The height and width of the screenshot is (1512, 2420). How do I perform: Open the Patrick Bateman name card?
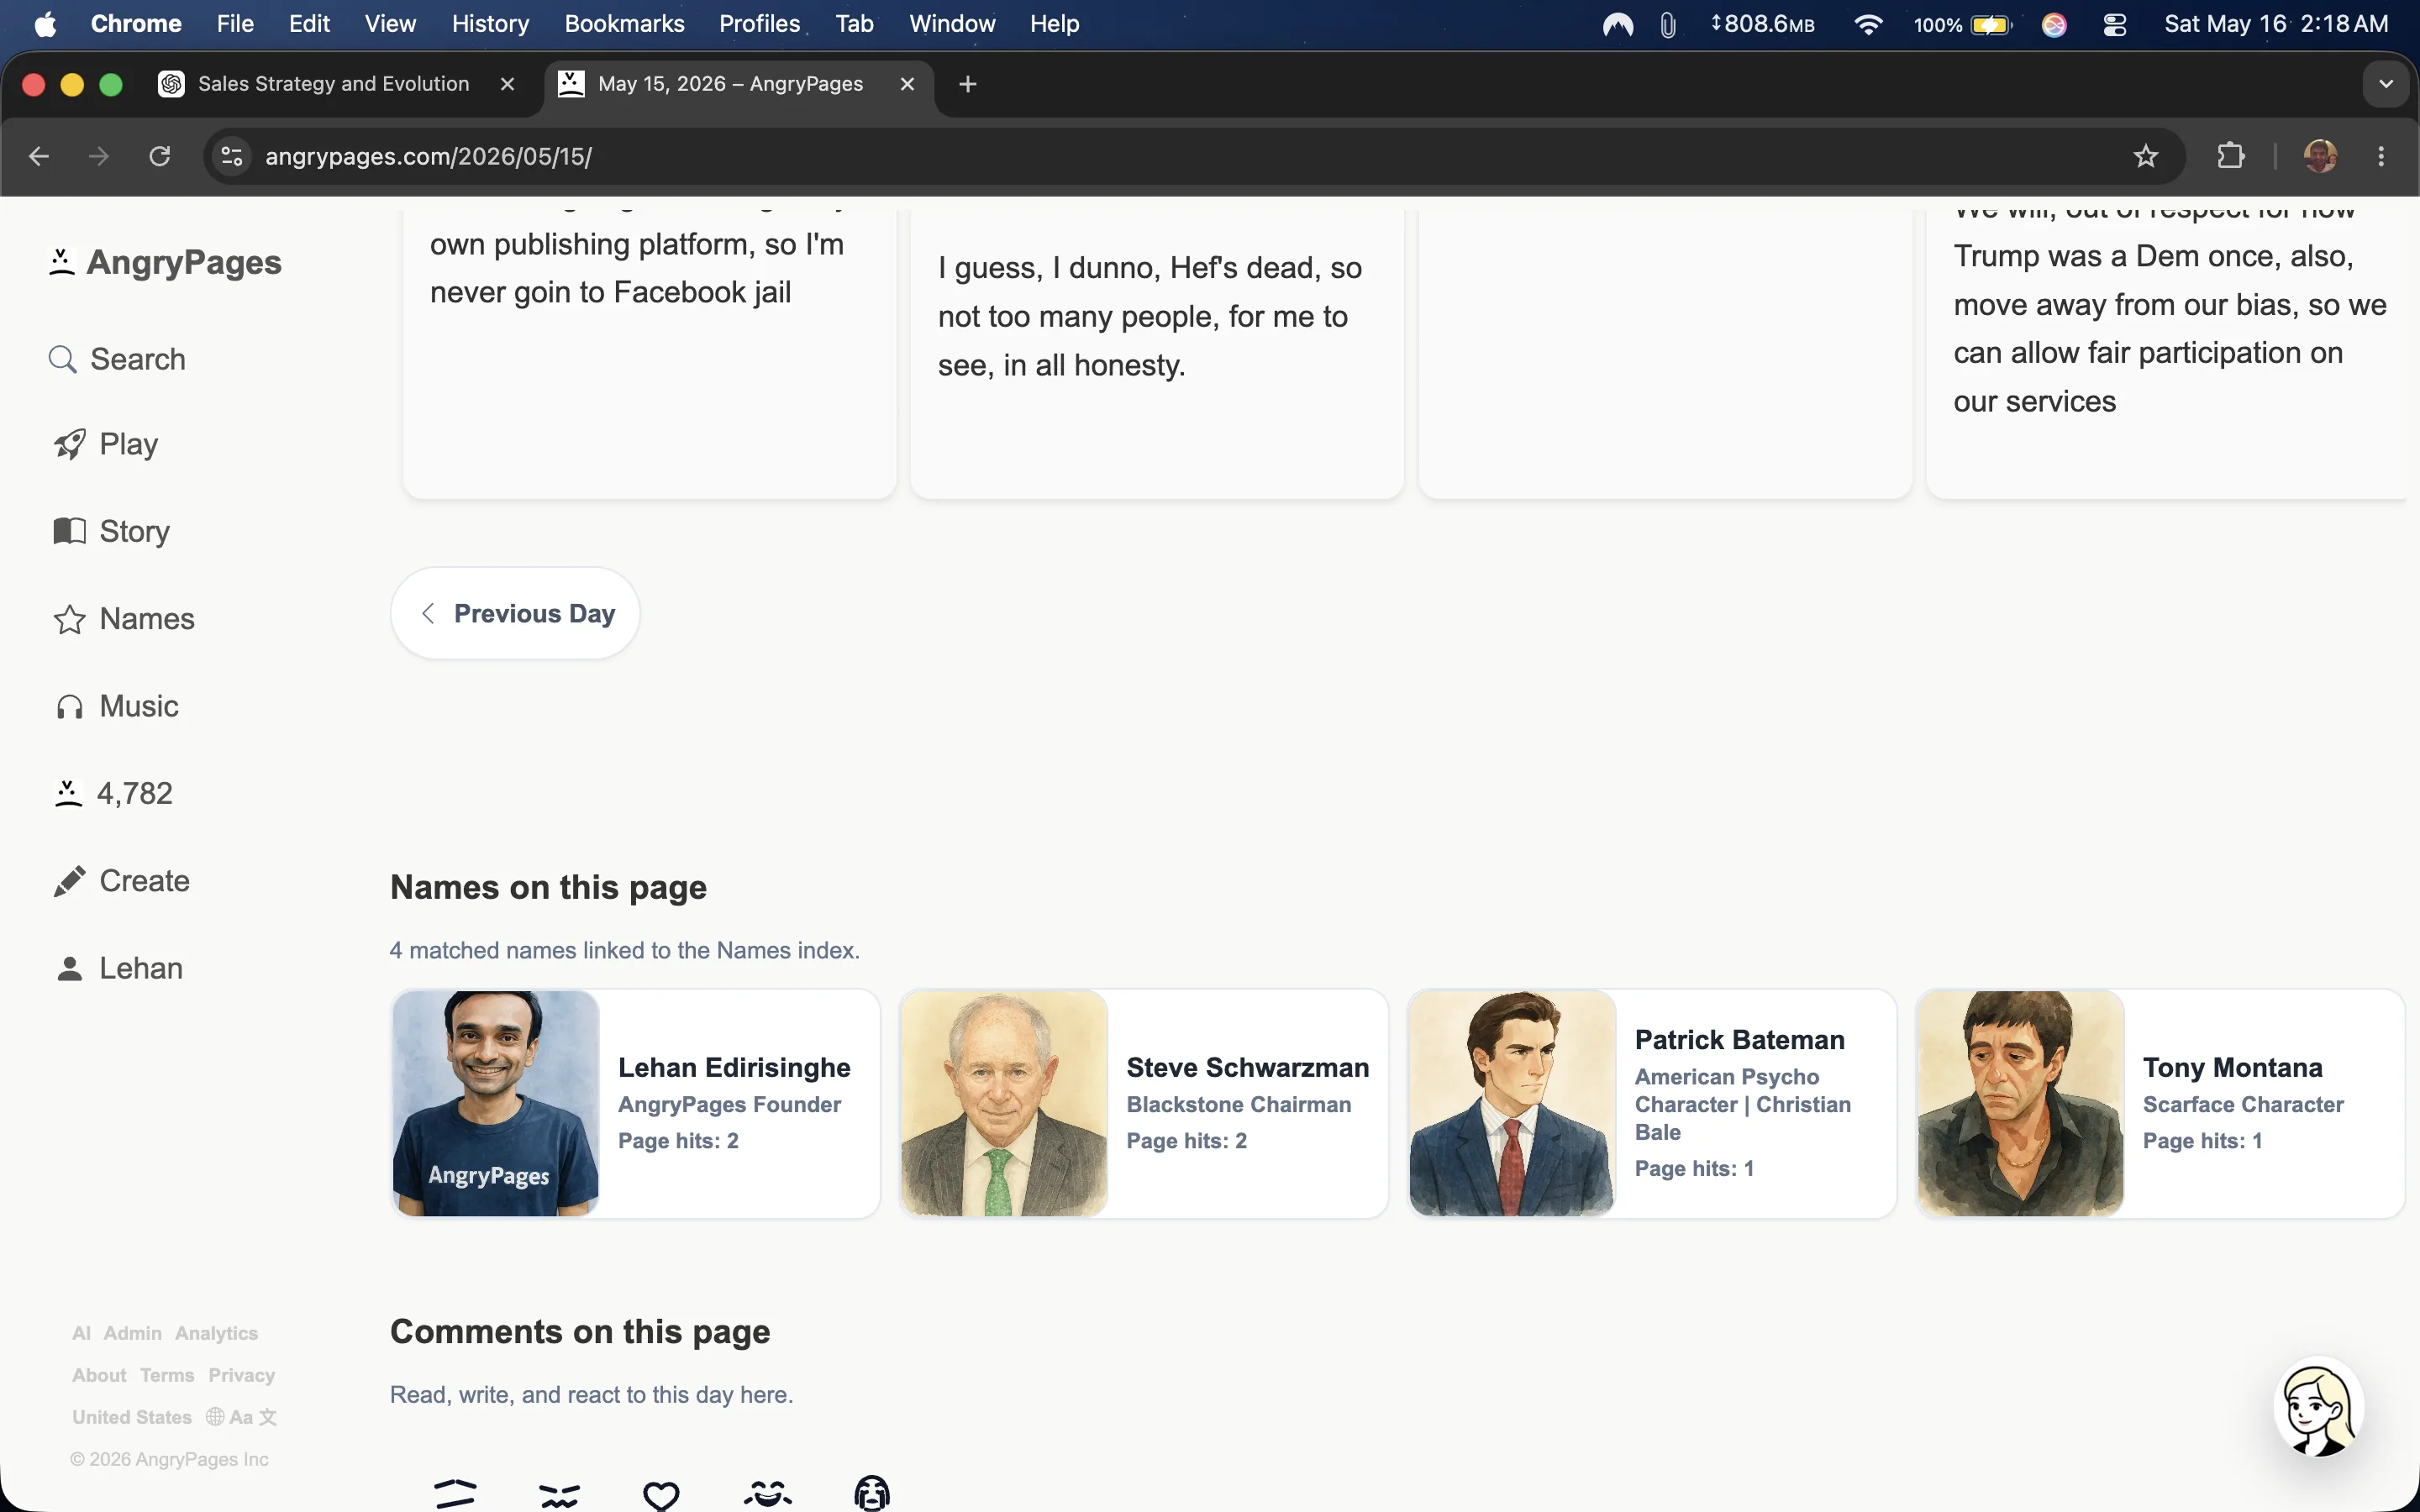pos(1652,1103)
